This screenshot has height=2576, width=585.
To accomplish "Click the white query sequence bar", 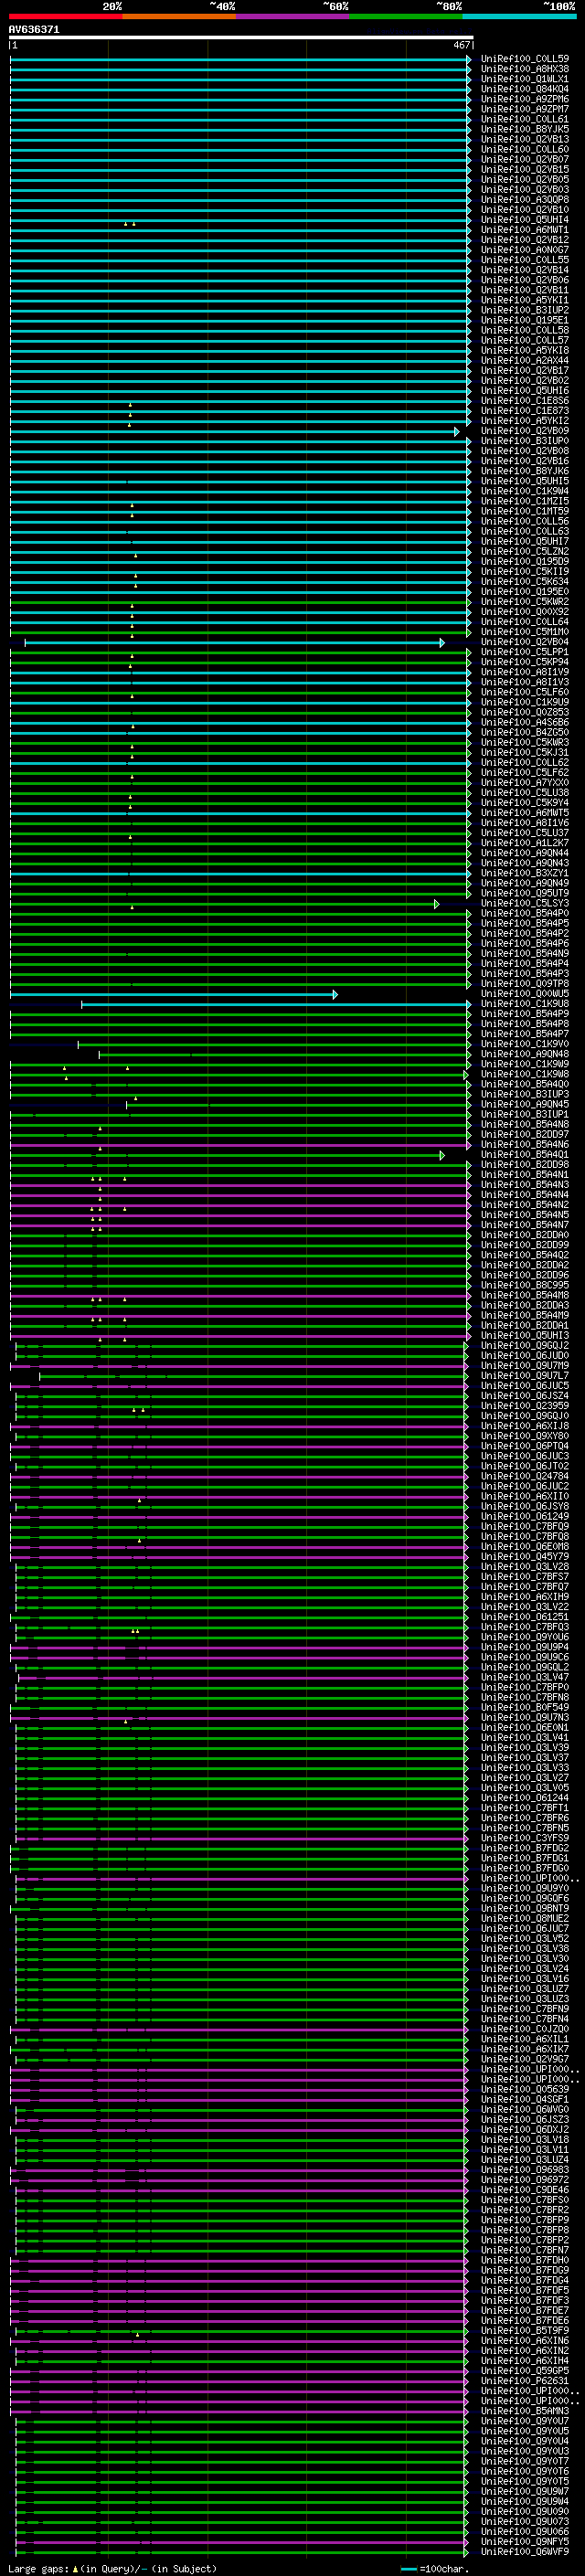I will (241, 38).
